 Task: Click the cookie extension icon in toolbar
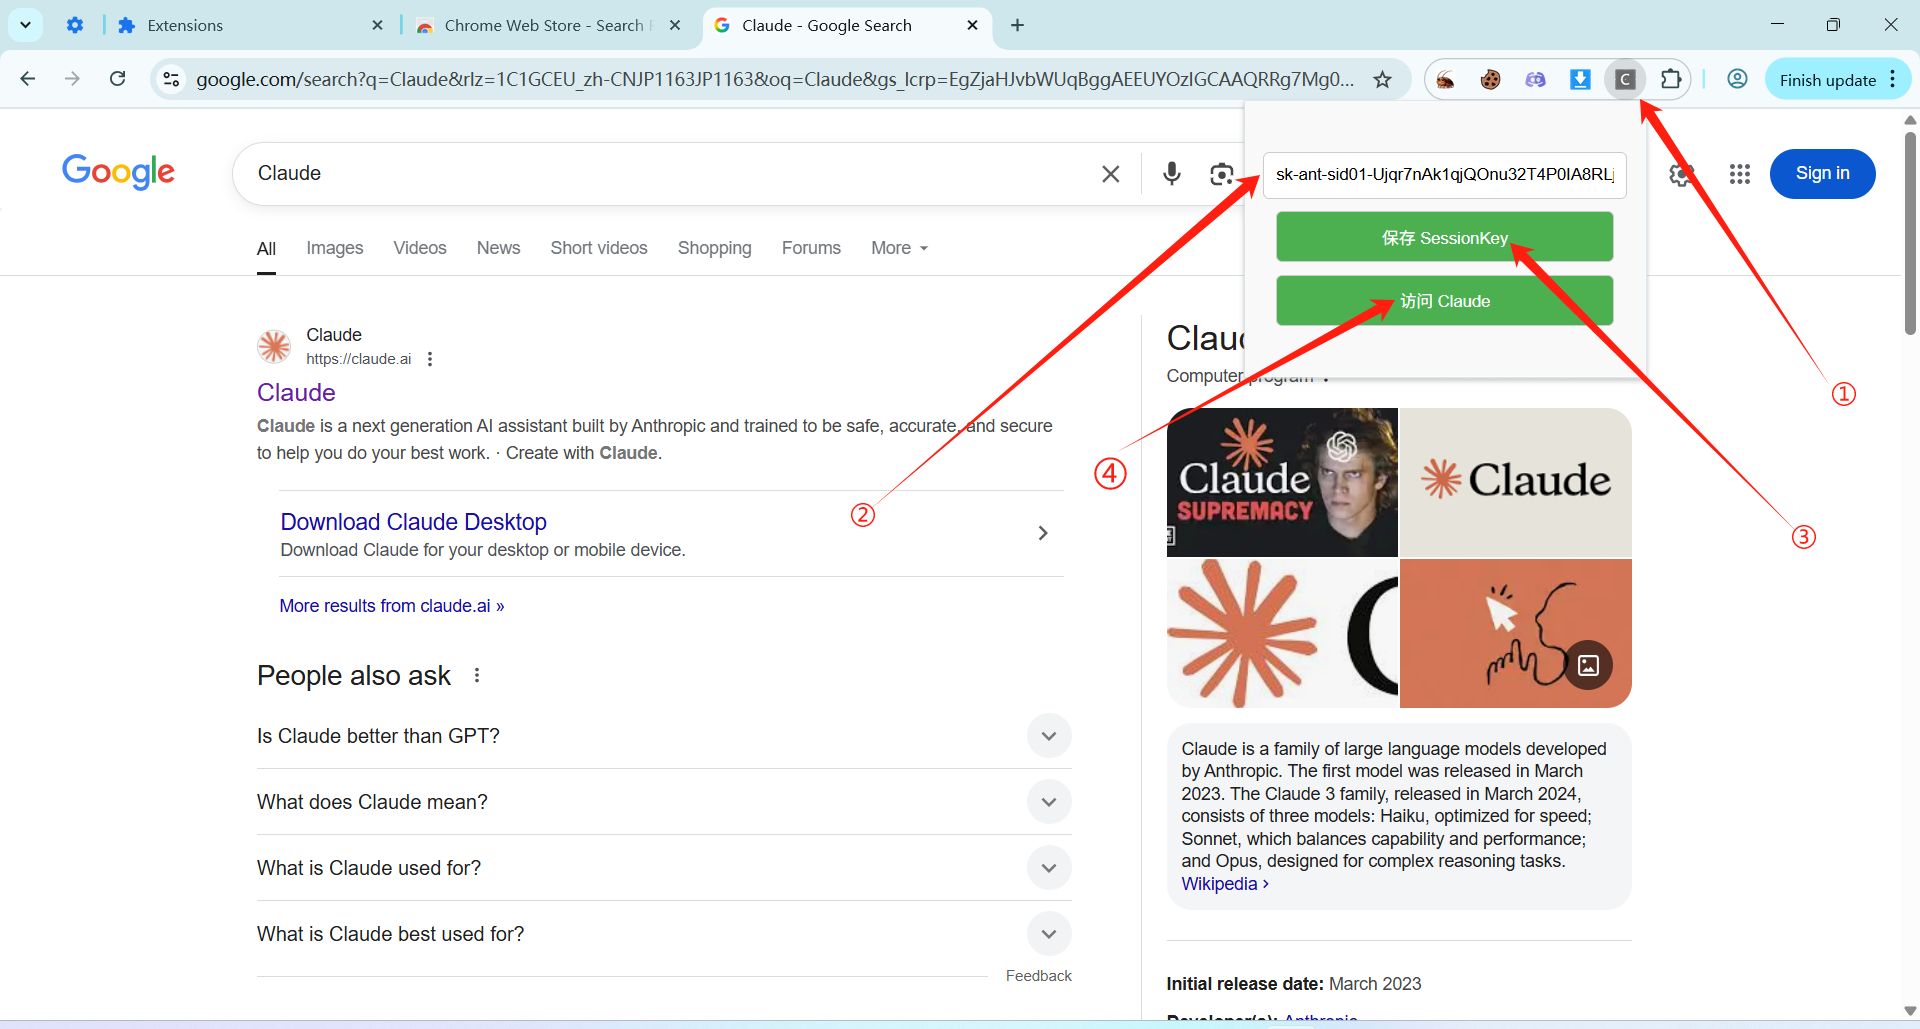[x=1490, y=80]
